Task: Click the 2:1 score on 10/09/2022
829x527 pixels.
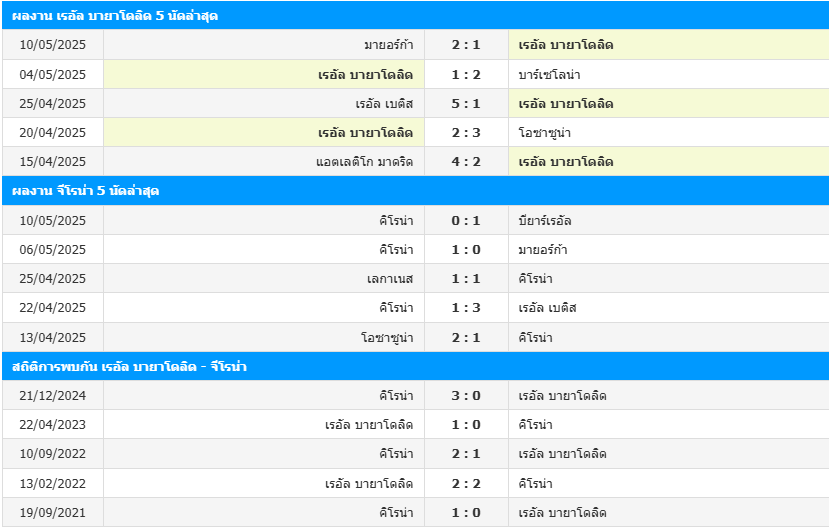Action: click(466, 454)
